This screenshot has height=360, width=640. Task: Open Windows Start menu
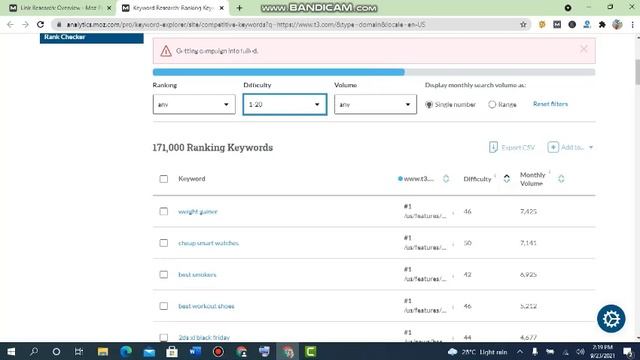point(11,351)
